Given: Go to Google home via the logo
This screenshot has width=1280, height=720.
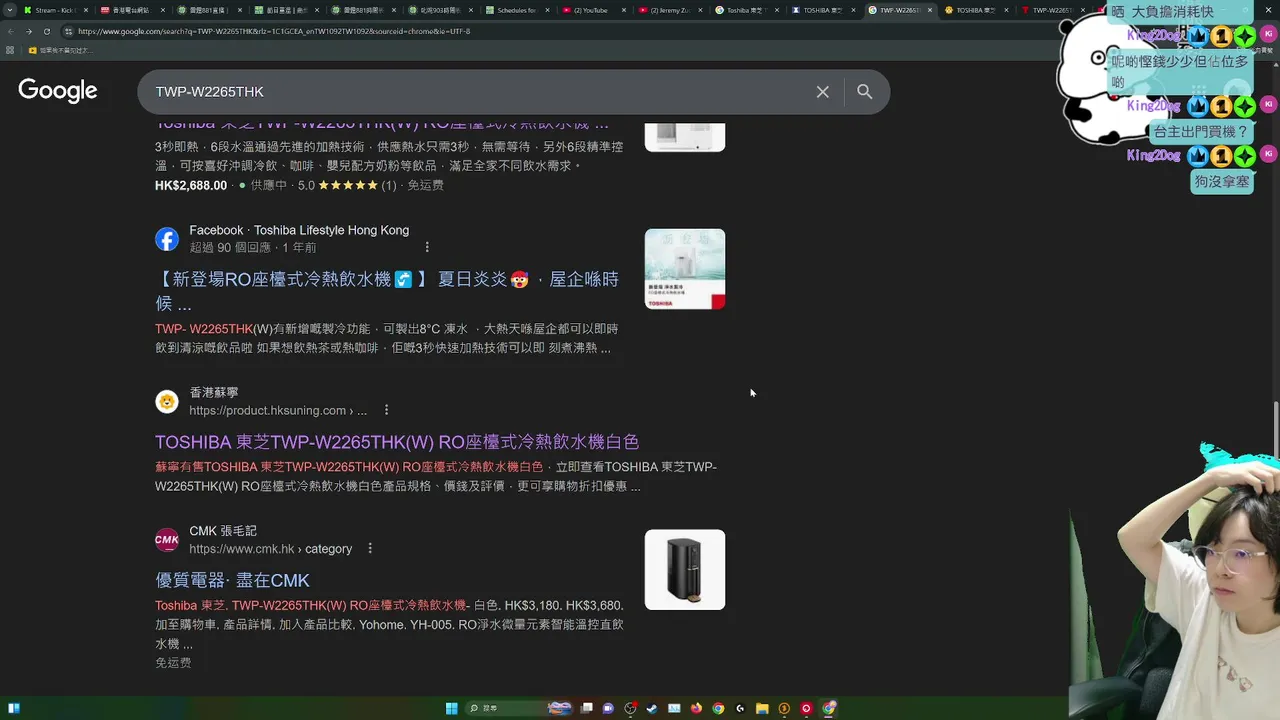Looking at the screenshot, I should tap(58, 91).
